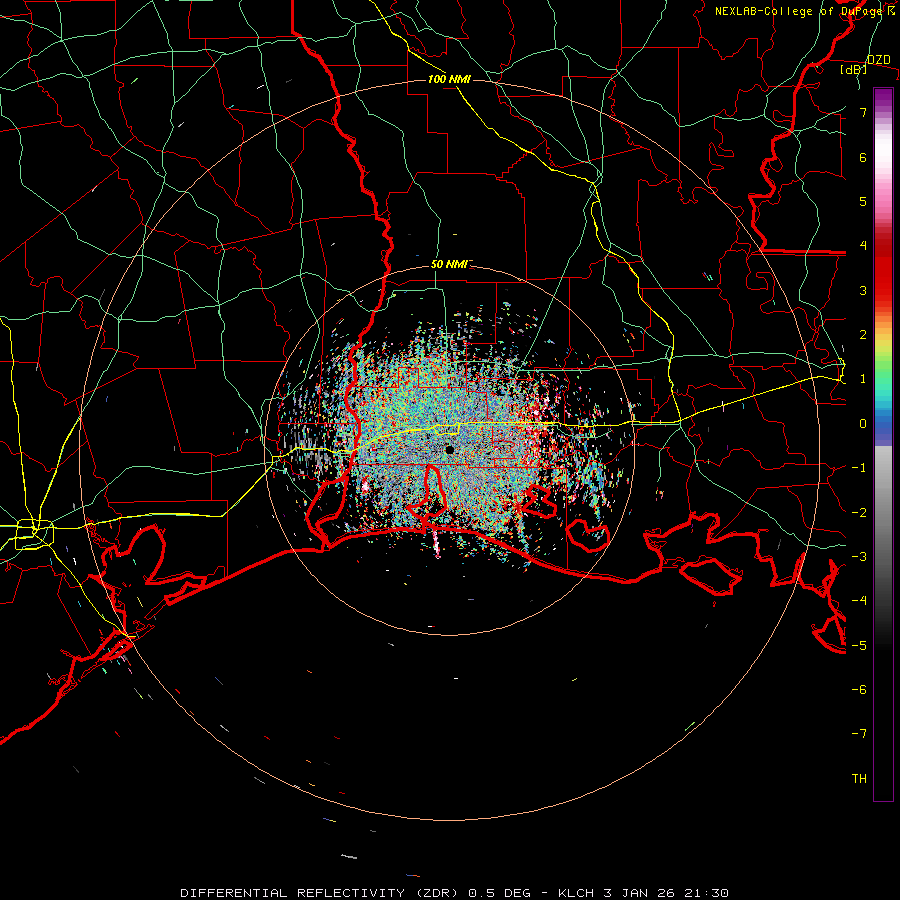Click the '100 NMI' range ring label

449,79
